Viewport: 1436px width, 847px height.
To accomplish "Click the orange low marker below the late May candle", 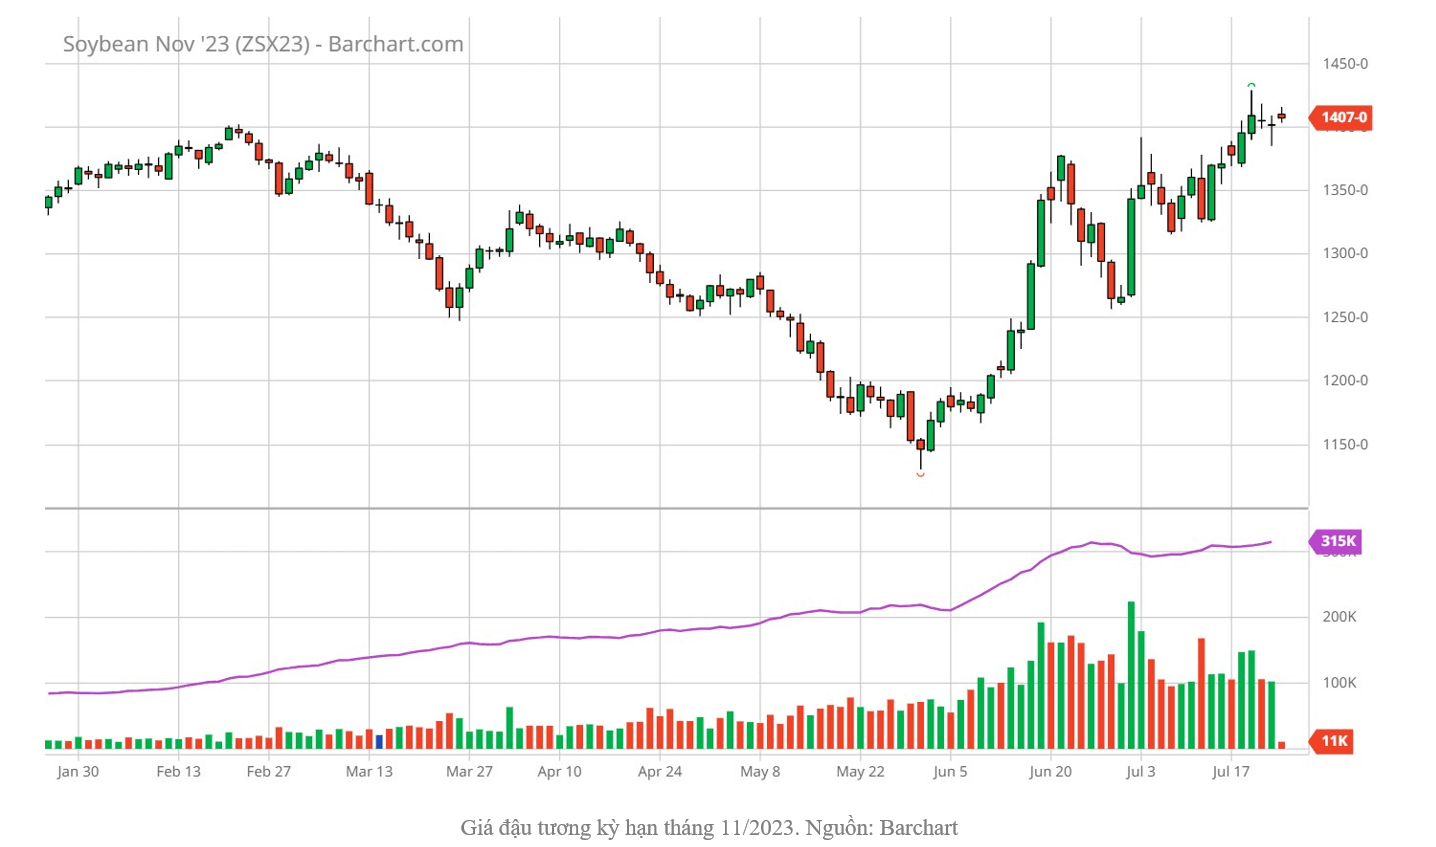I will [920, 474].
